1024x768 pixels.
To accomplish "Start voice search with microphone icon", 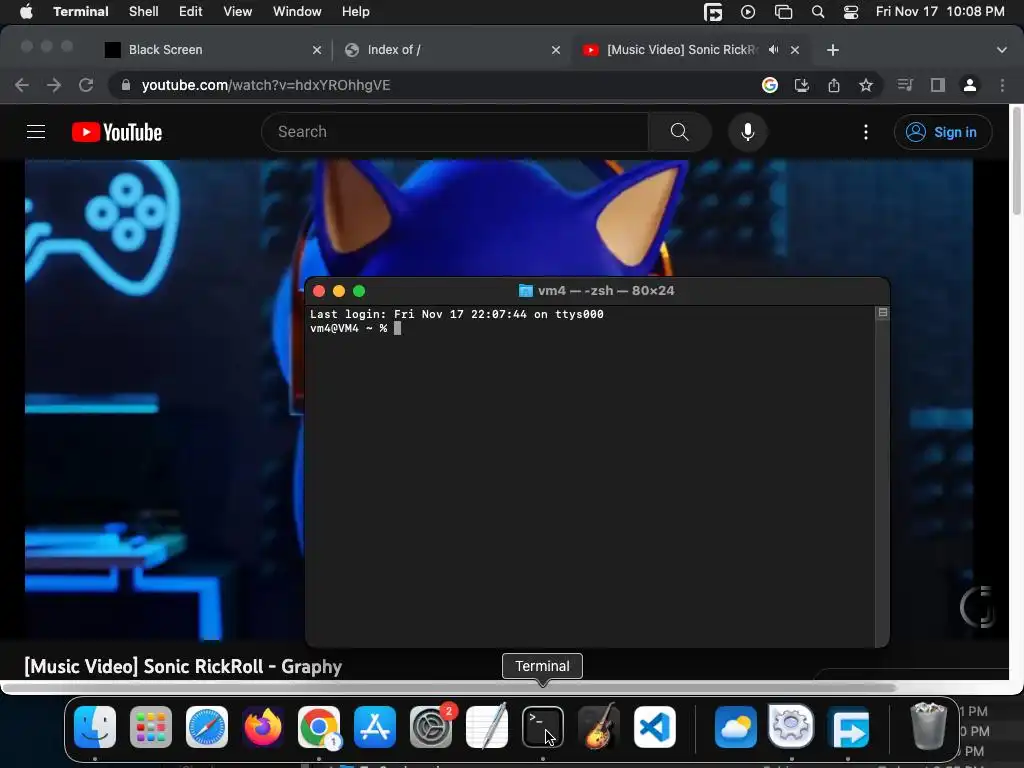I will (748, 132).
